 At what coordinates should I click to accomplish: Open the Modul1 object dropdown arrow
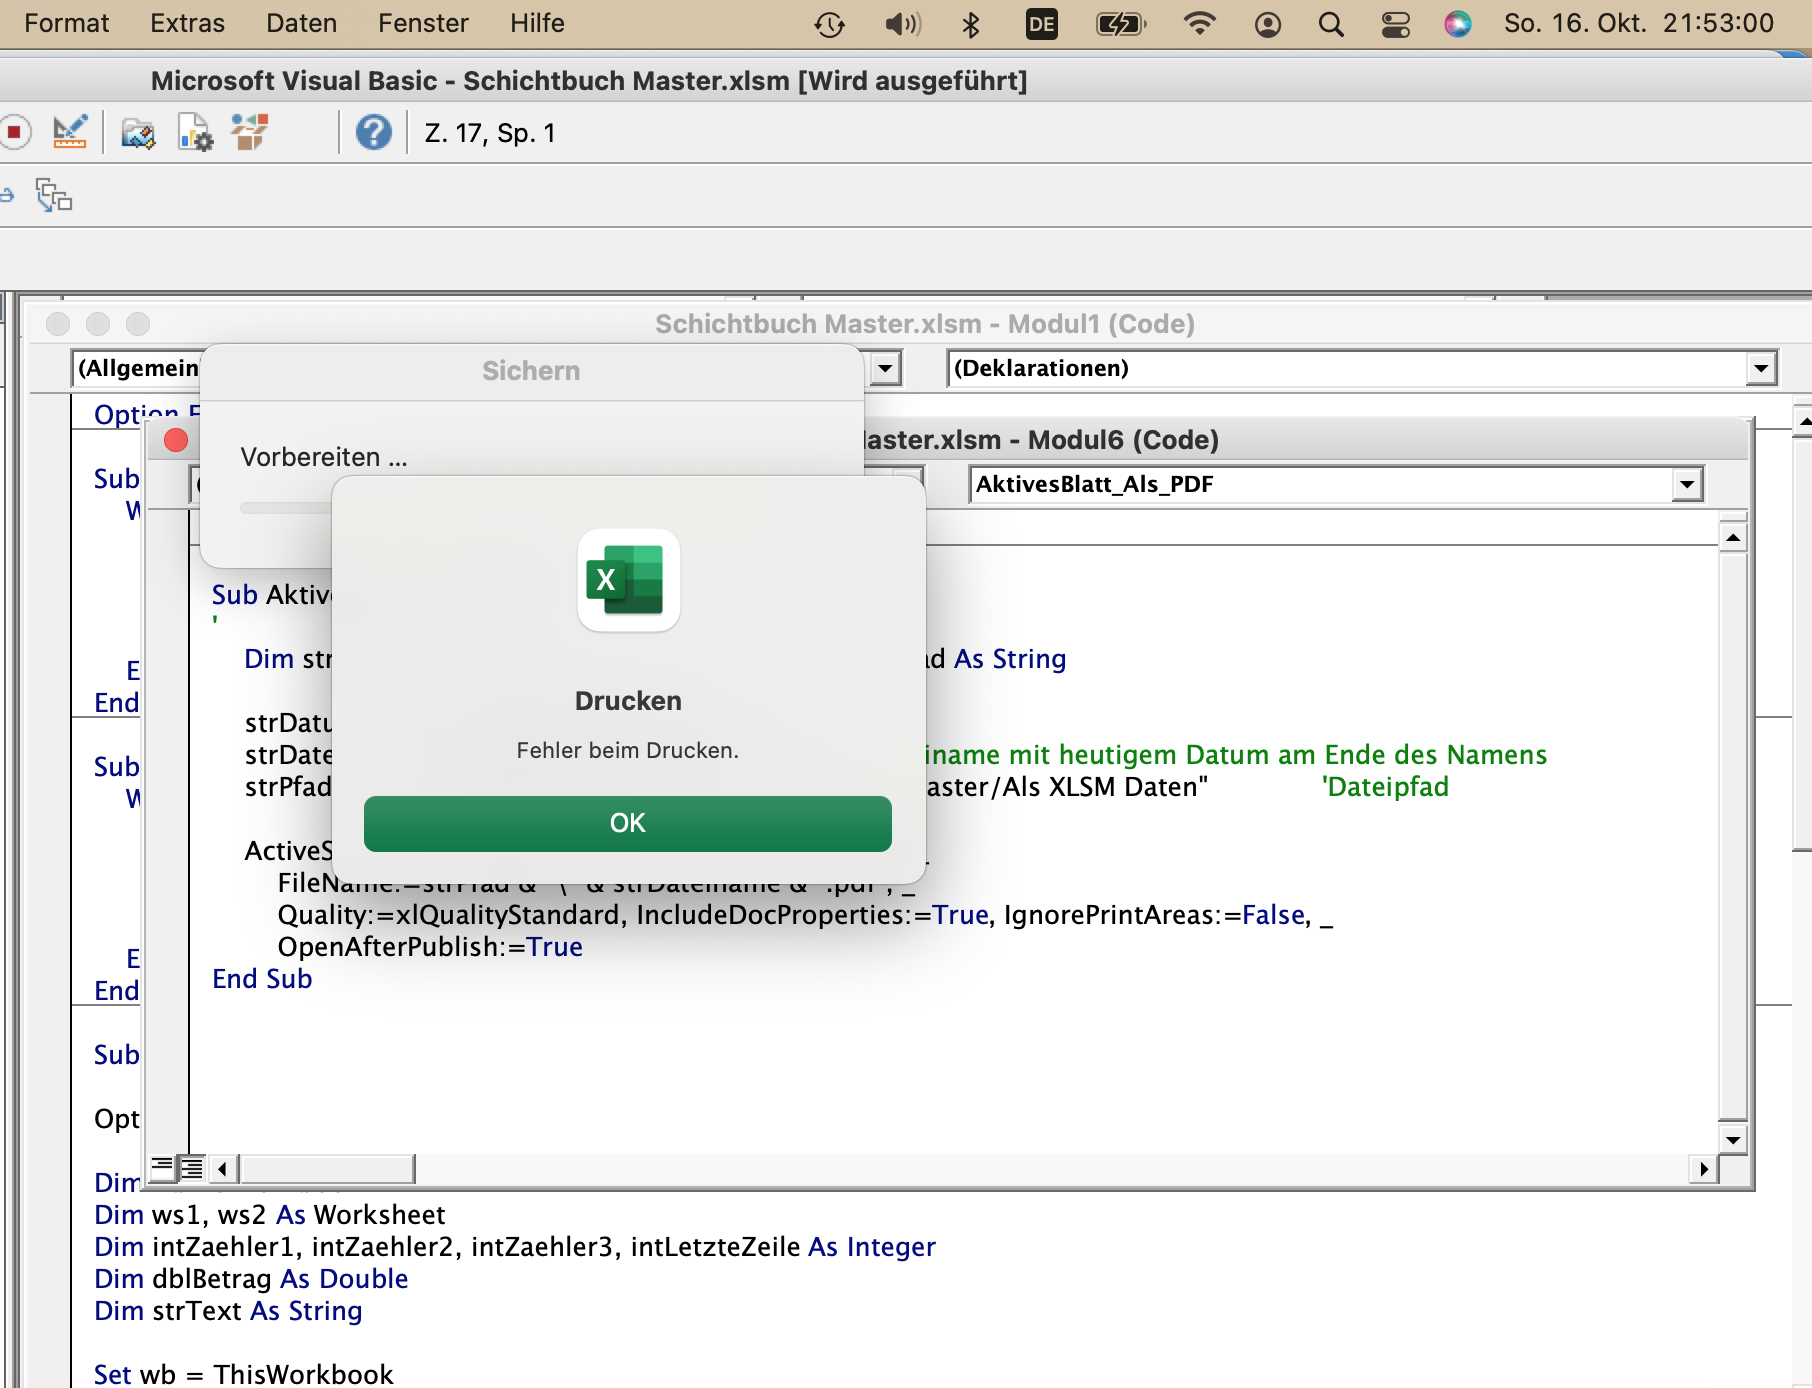click(x=885, y=369)
